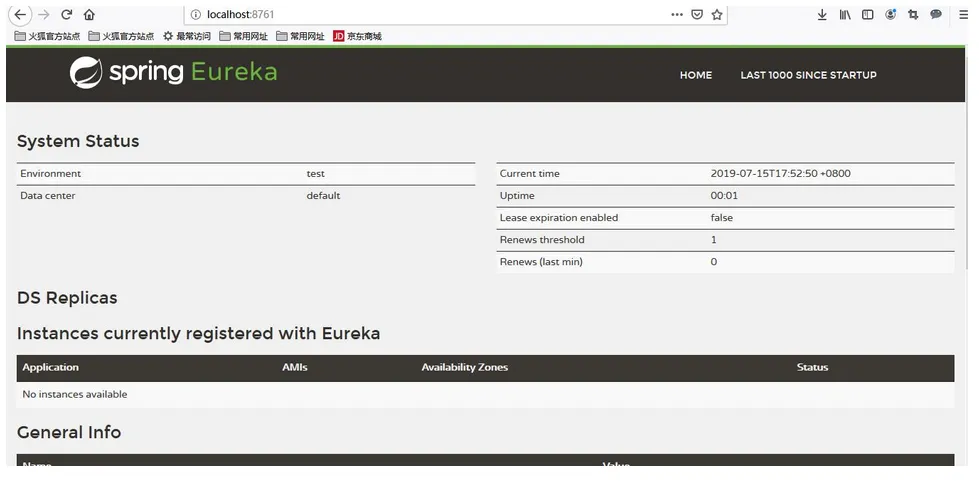Screen dimensions: 979x481
Task: Select the 2019-07-15T17:52:50 +0800 timestamp value
Action: [x=780, y=174]
